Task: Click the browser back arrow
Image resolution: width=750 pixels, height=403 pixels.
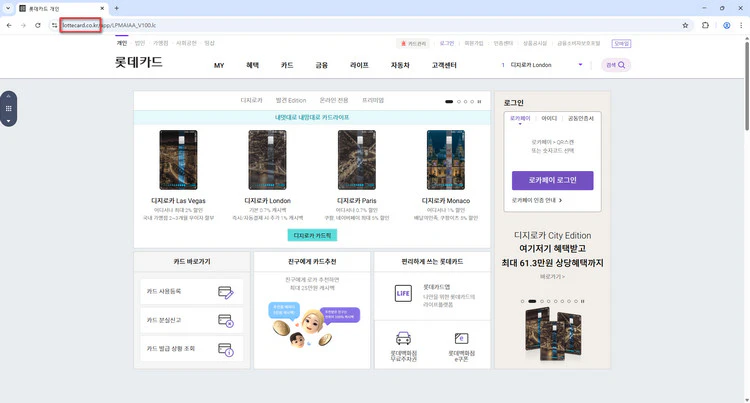Action: [x=9, y=25]
